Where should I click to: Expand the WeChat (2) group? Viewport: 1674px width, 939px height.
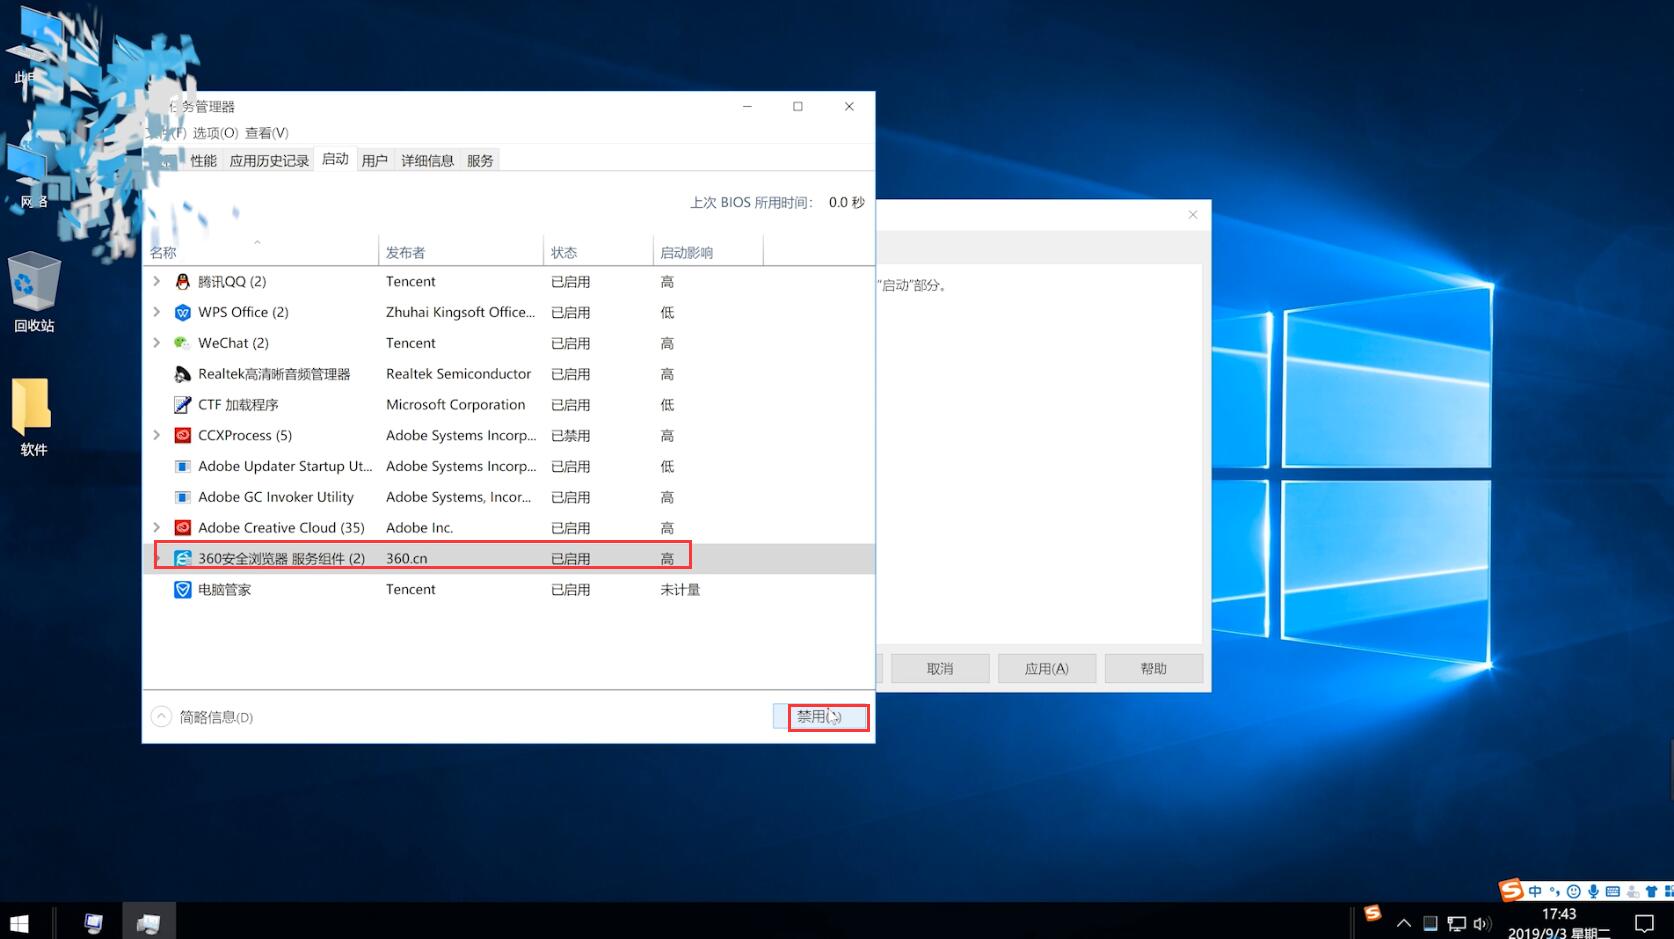coord(157,343)
